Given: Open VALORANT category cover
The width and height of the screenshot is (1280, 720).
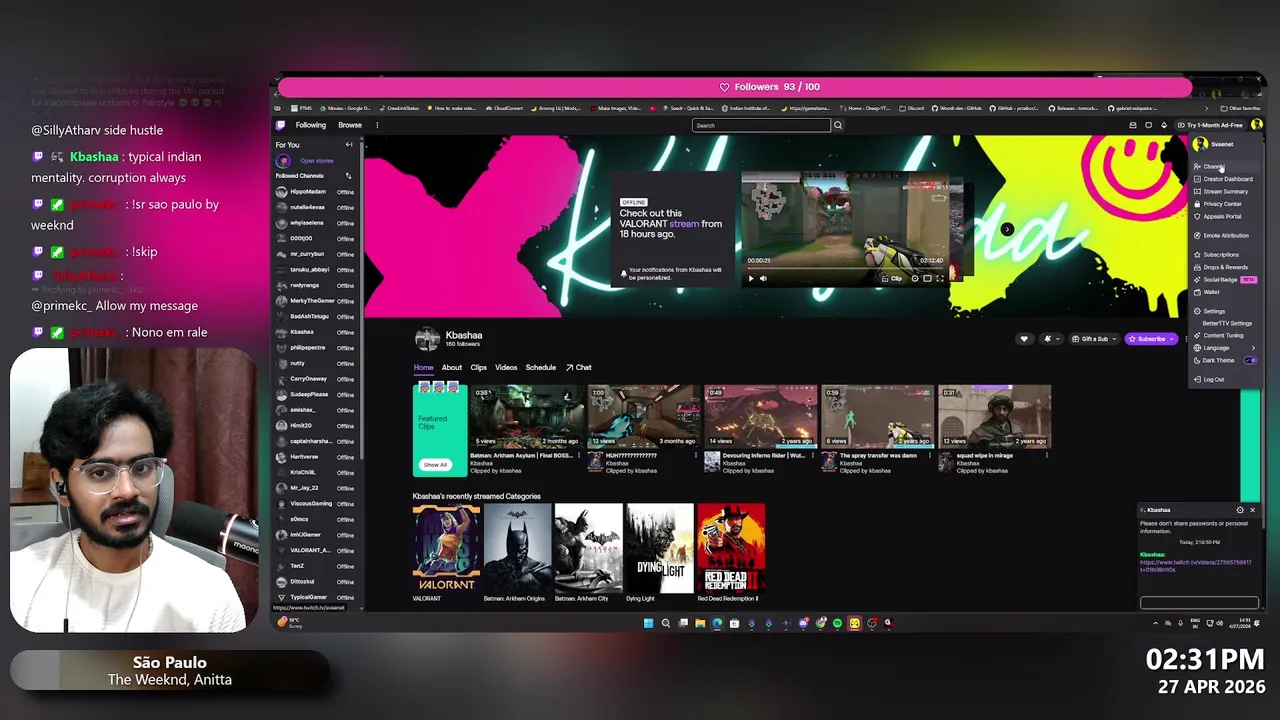Looking at the screenshot, I should pos(446,548).
